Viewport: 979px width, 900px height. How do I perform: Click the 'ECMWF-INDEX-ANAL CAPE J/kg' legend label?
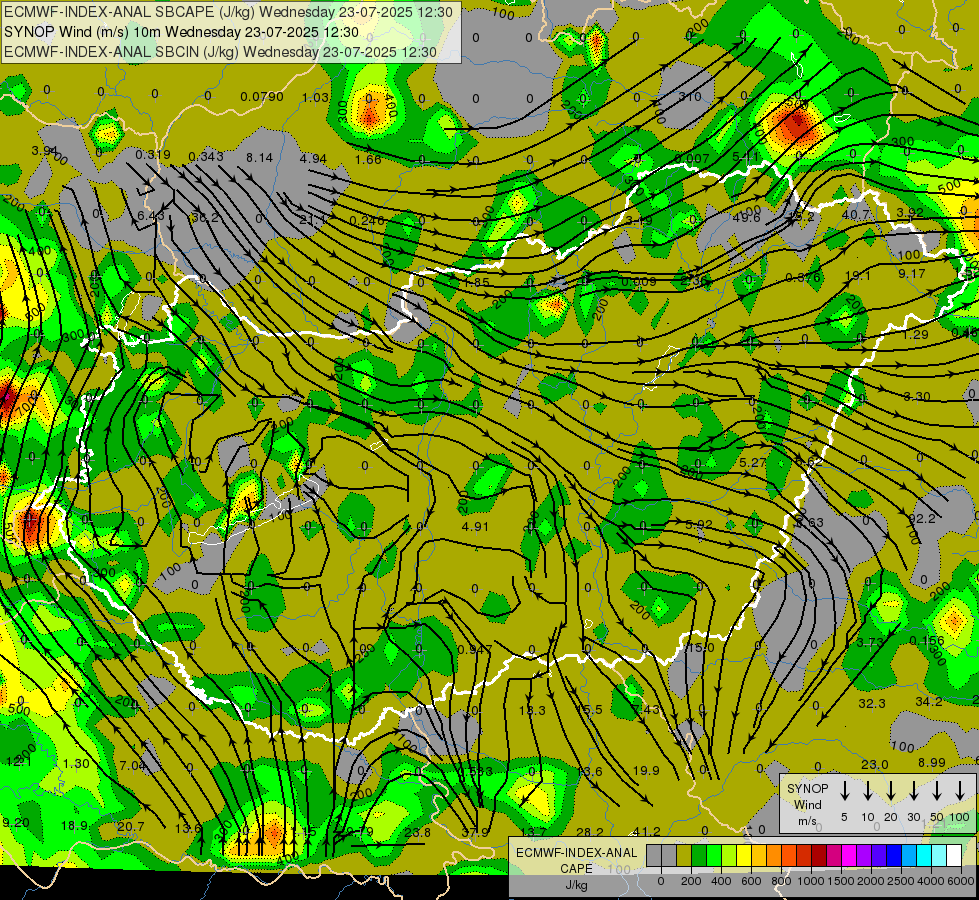576,869
